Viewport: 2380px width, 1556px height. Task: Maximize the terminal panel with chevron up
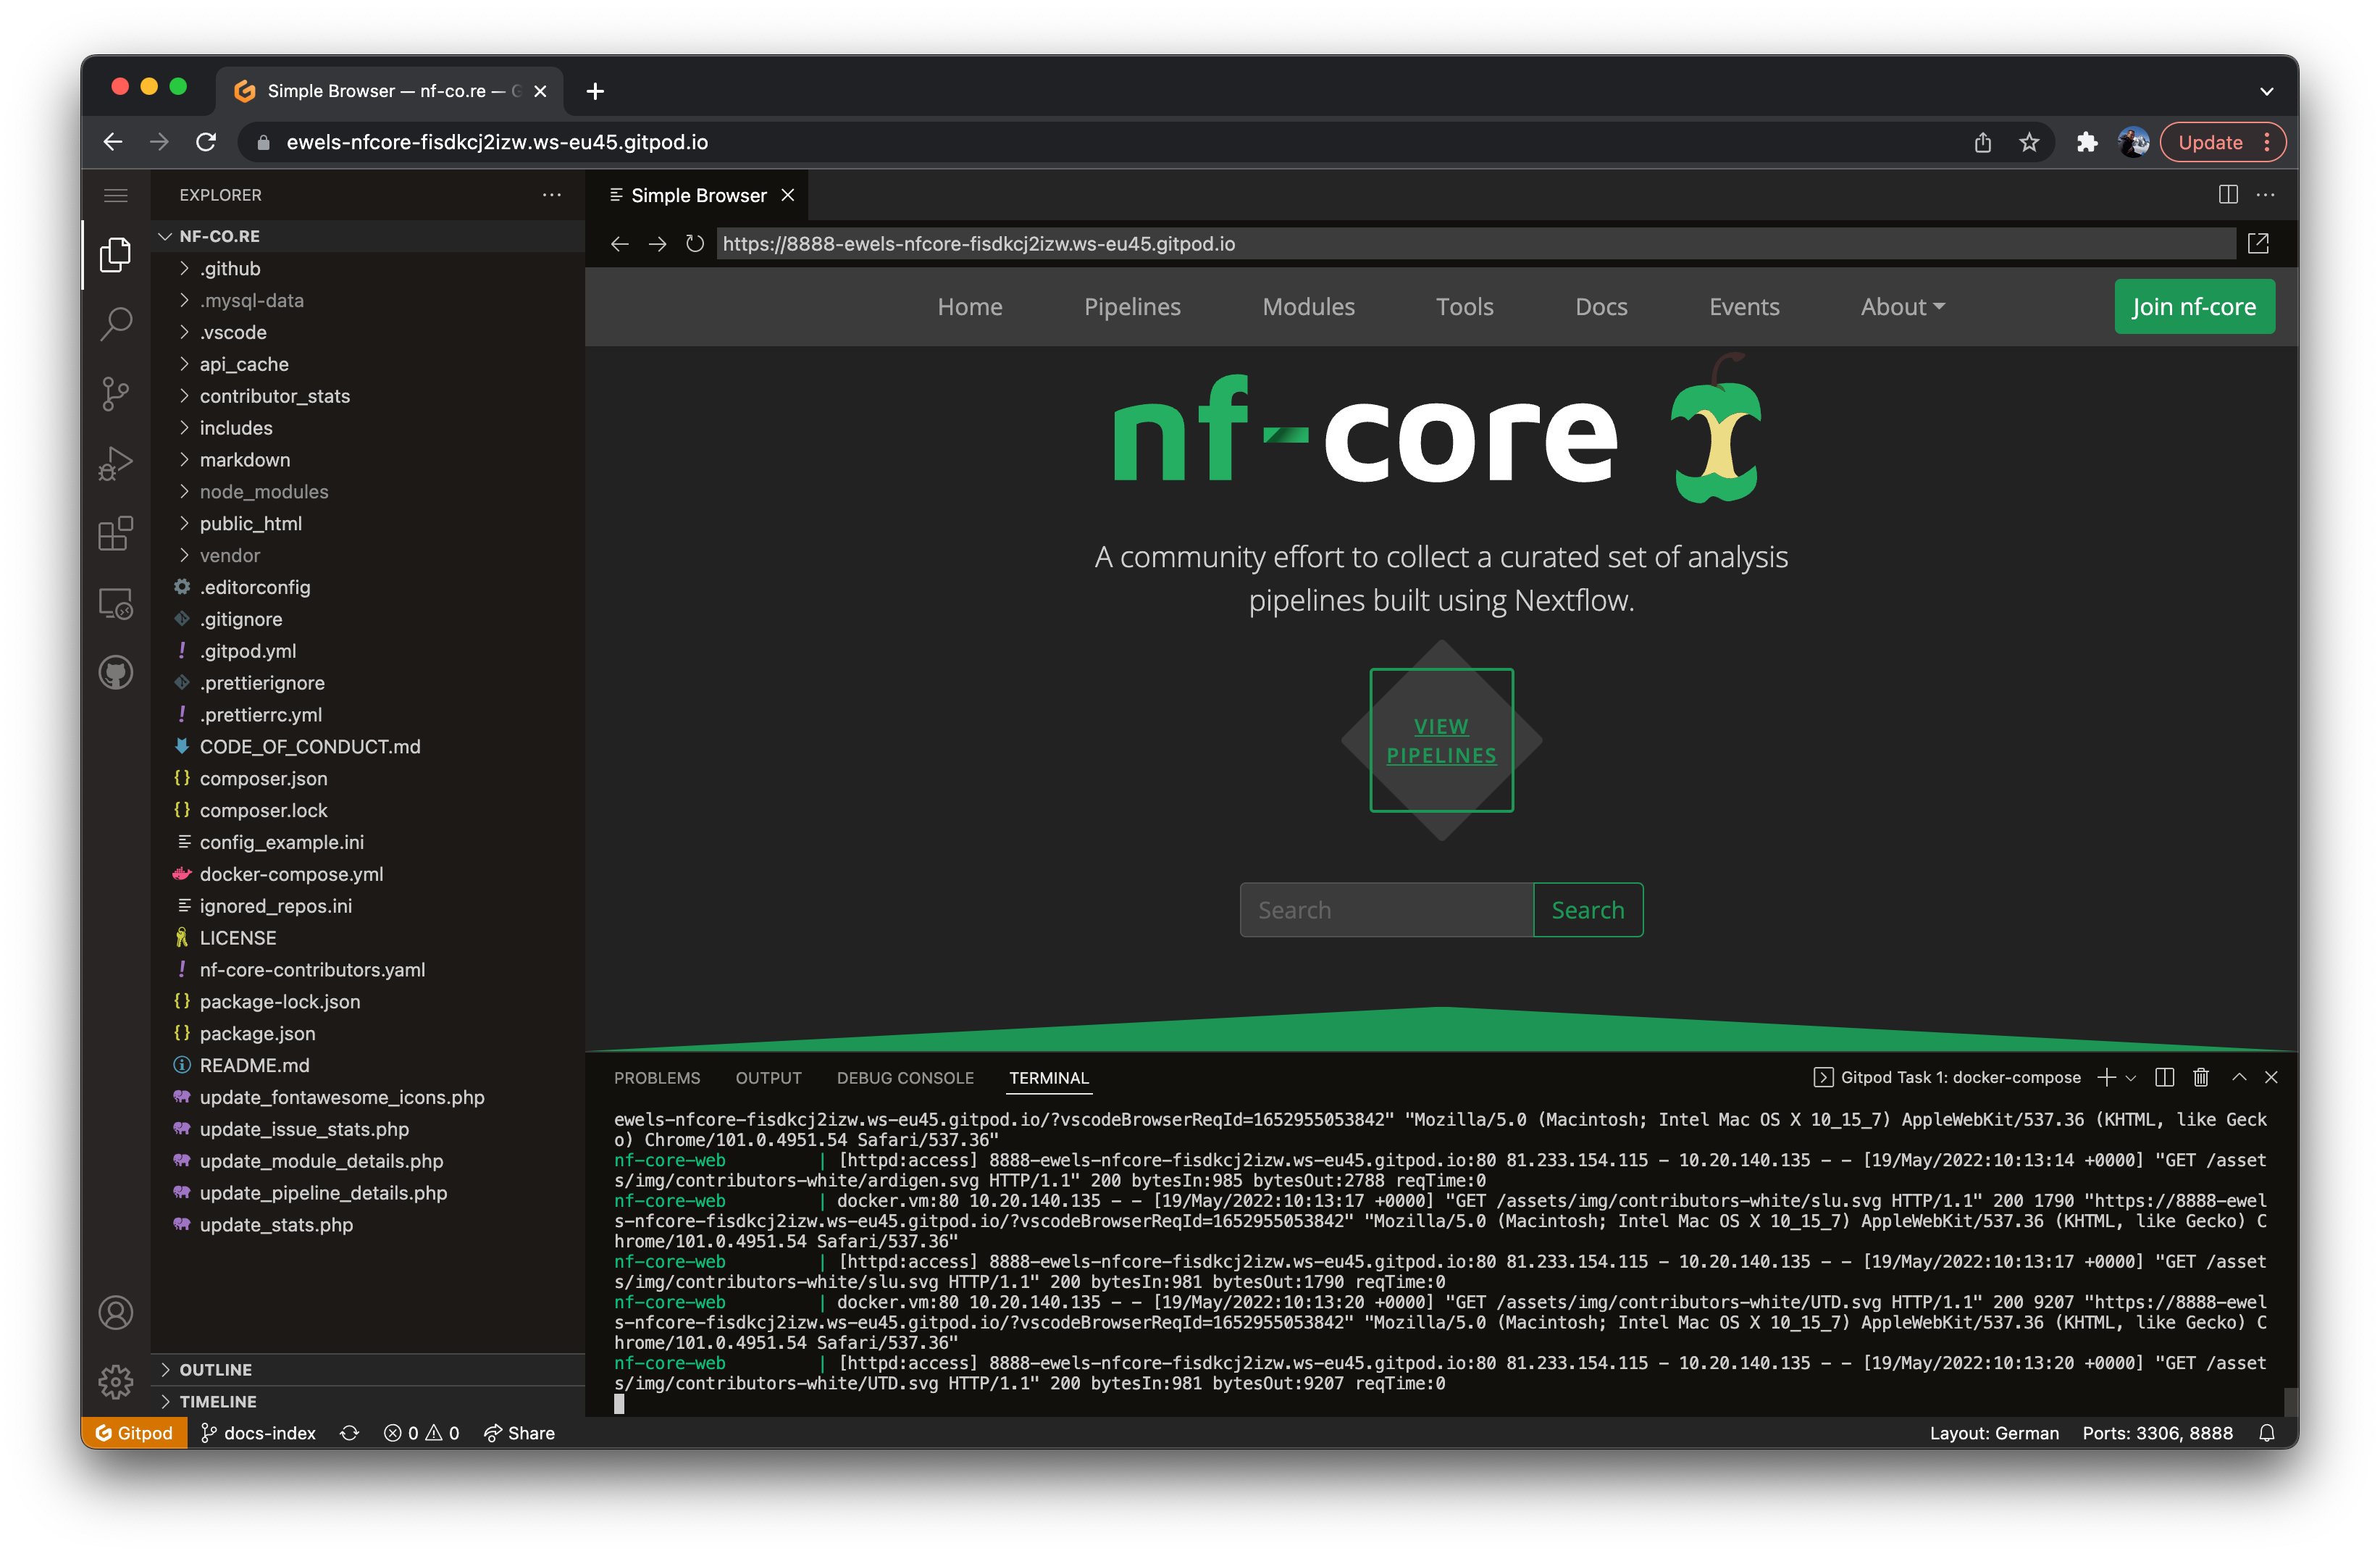coord(2239,1077)
